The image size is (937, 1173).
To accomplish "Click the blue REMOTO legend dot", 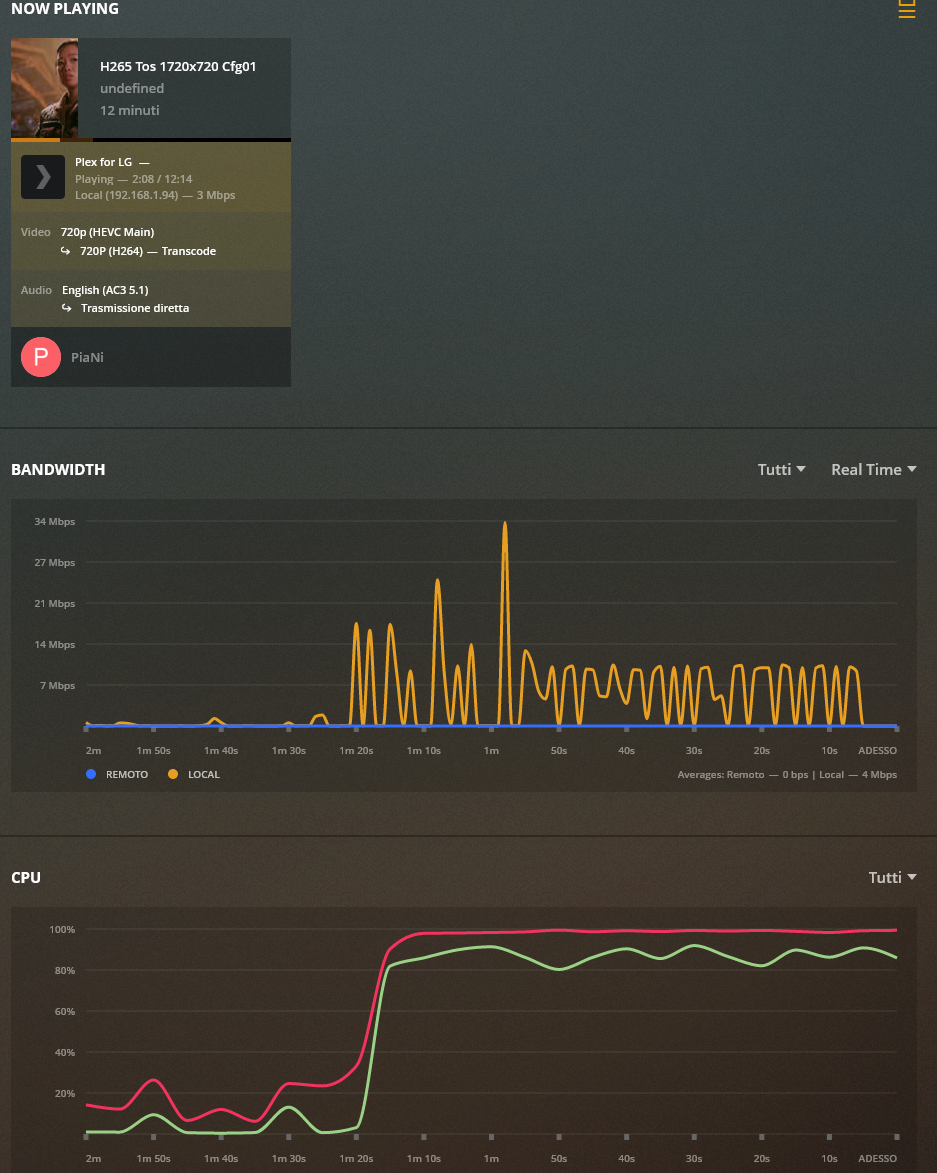I will 92,774.
